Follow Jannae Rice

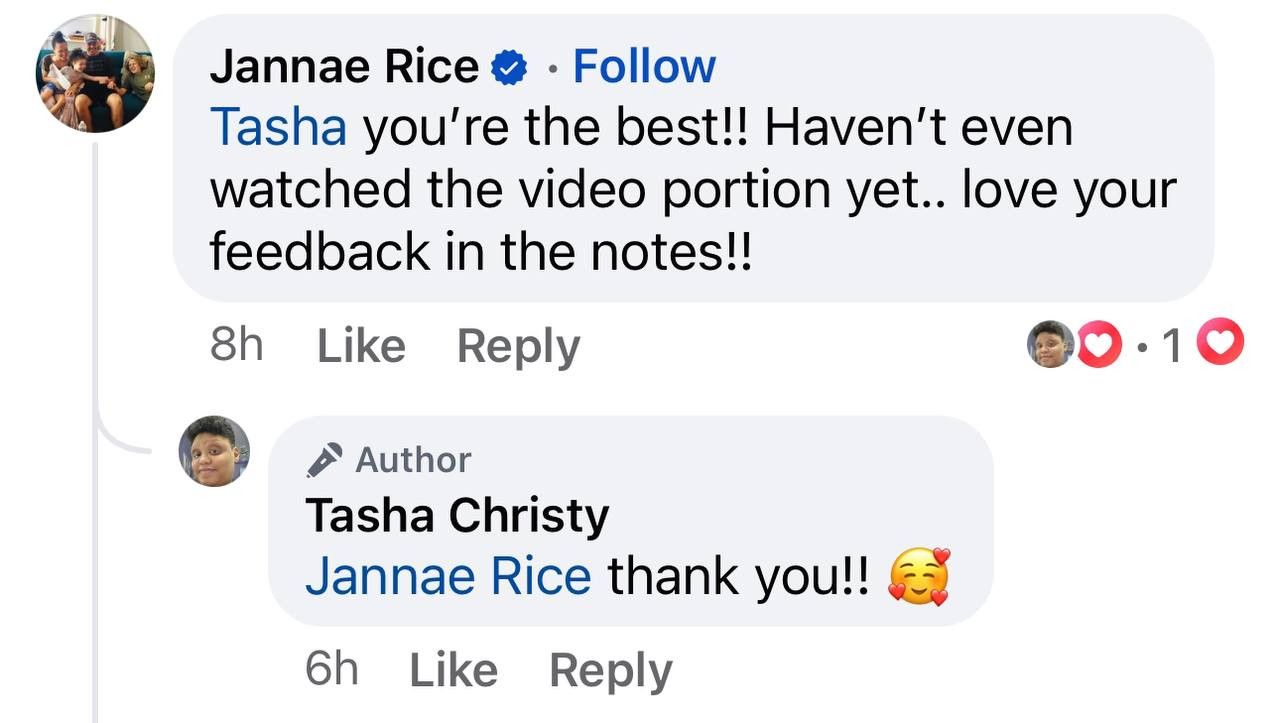tap(644, 67)
